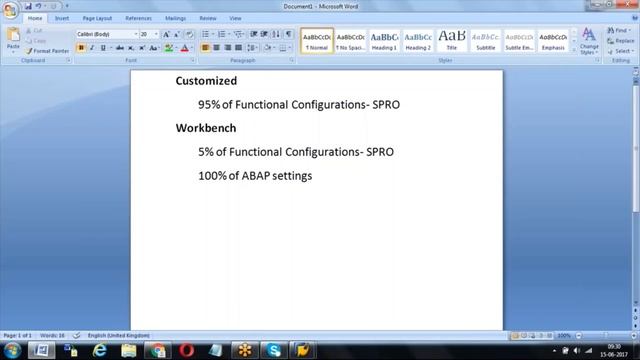Grow the font size

166,35
